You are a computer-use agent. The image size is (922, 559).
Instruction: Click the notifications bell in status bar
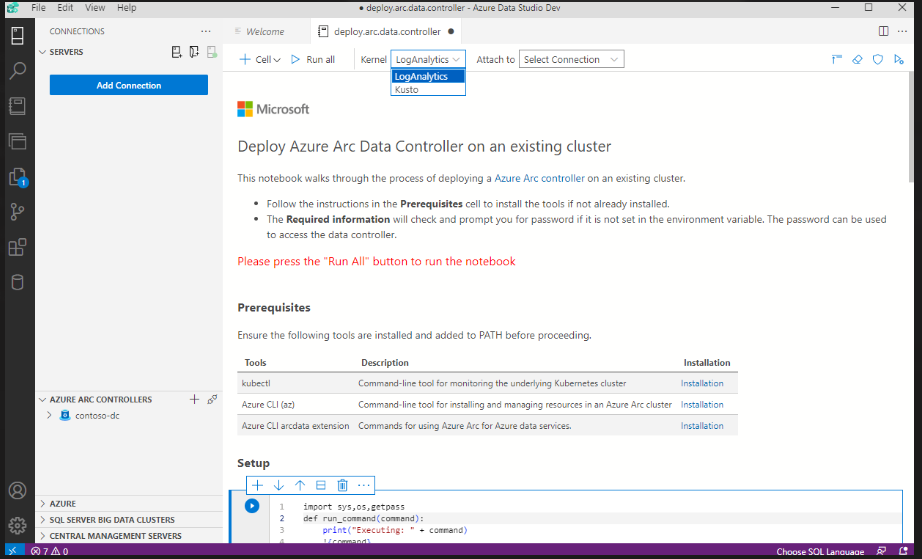click(904, 551)
